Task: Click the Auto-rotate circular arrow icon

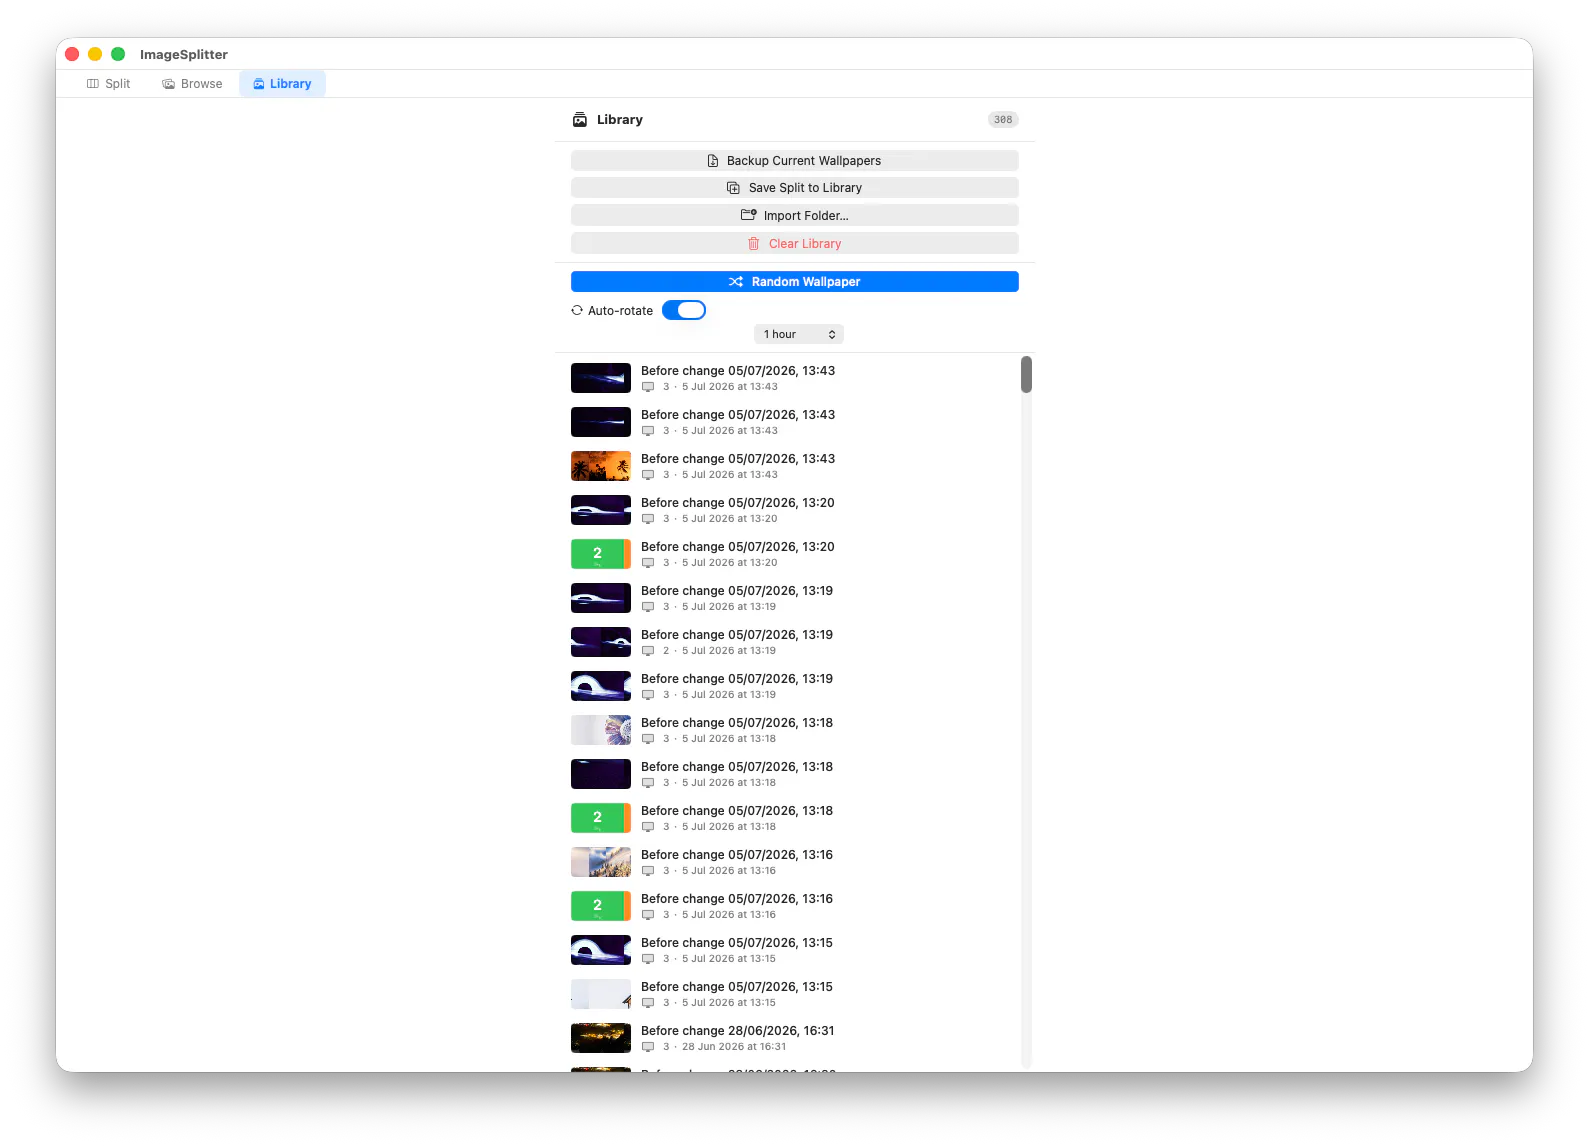Action: (577, 310)
